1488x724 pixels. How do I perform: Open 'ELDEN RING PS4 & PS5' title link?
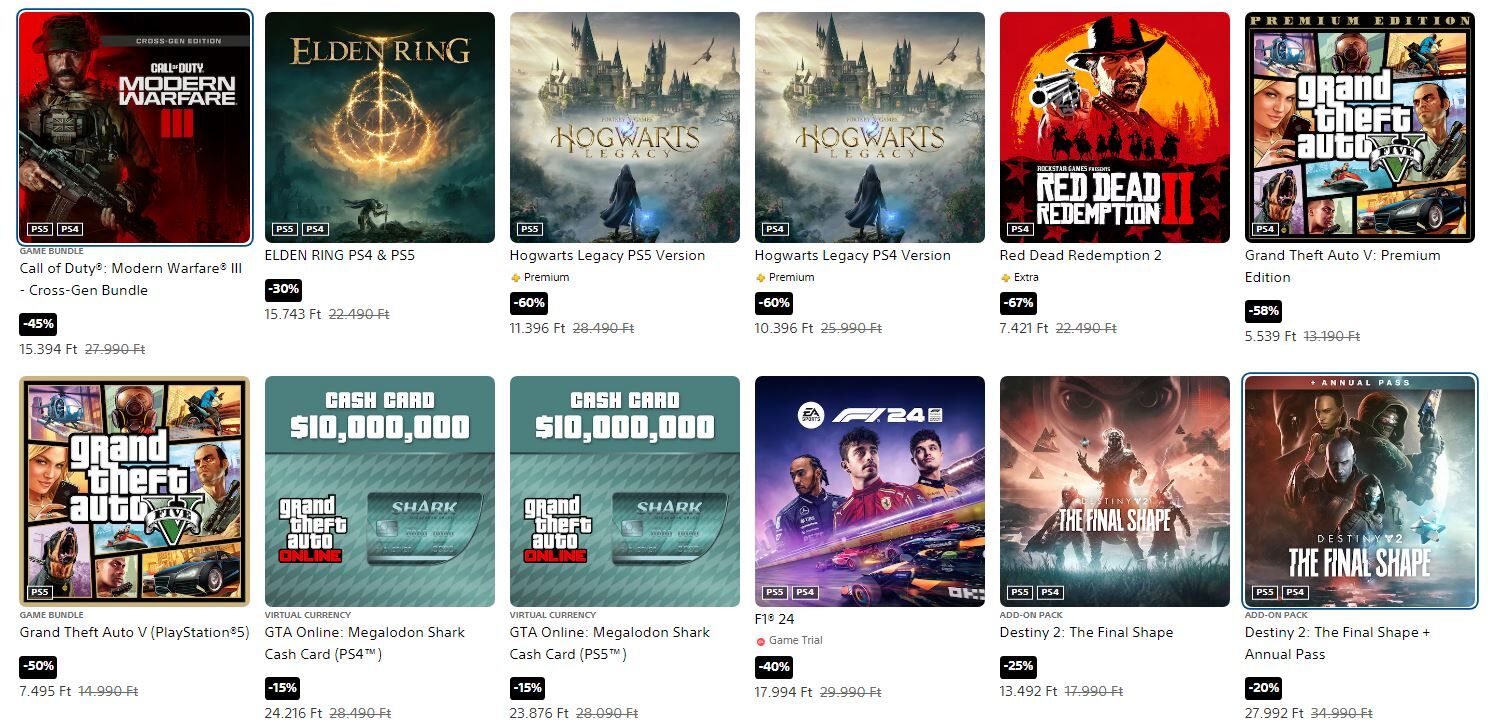[x=340, y=255]
